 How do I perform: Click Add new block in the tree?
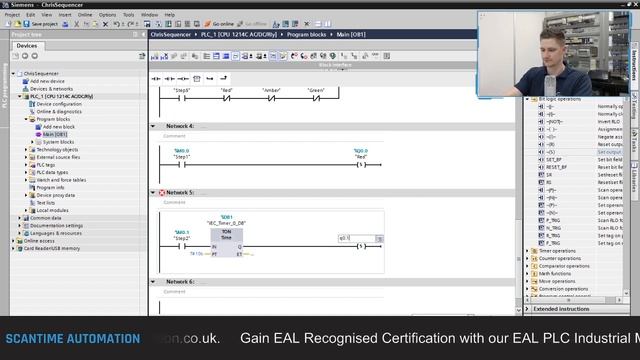click(x=59, y=127)
